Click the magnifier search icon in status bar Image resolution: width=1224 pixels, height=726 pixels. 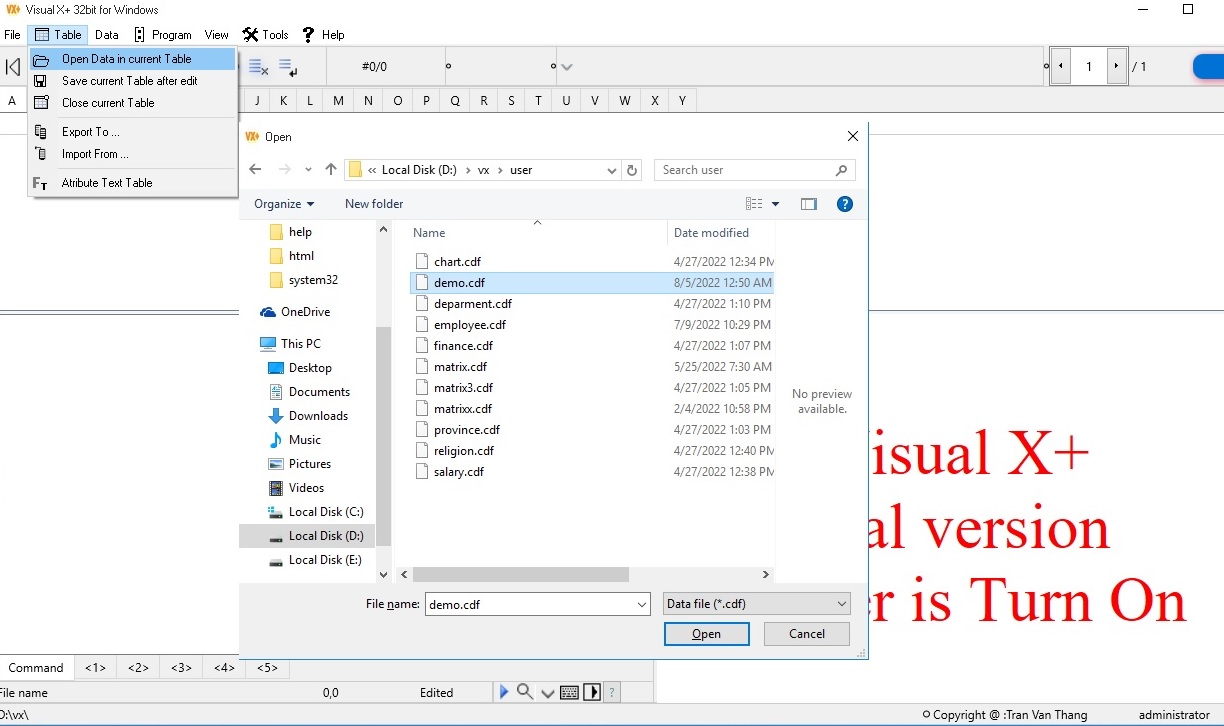pyautogui.click(x=524, y=691)
